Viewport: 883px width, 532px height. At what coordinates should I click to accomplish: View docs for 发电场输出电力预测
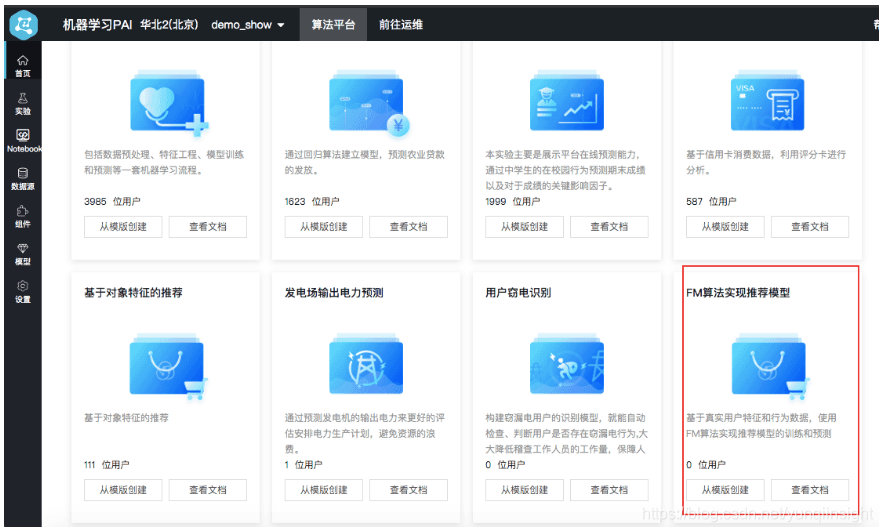pos(408,490)
